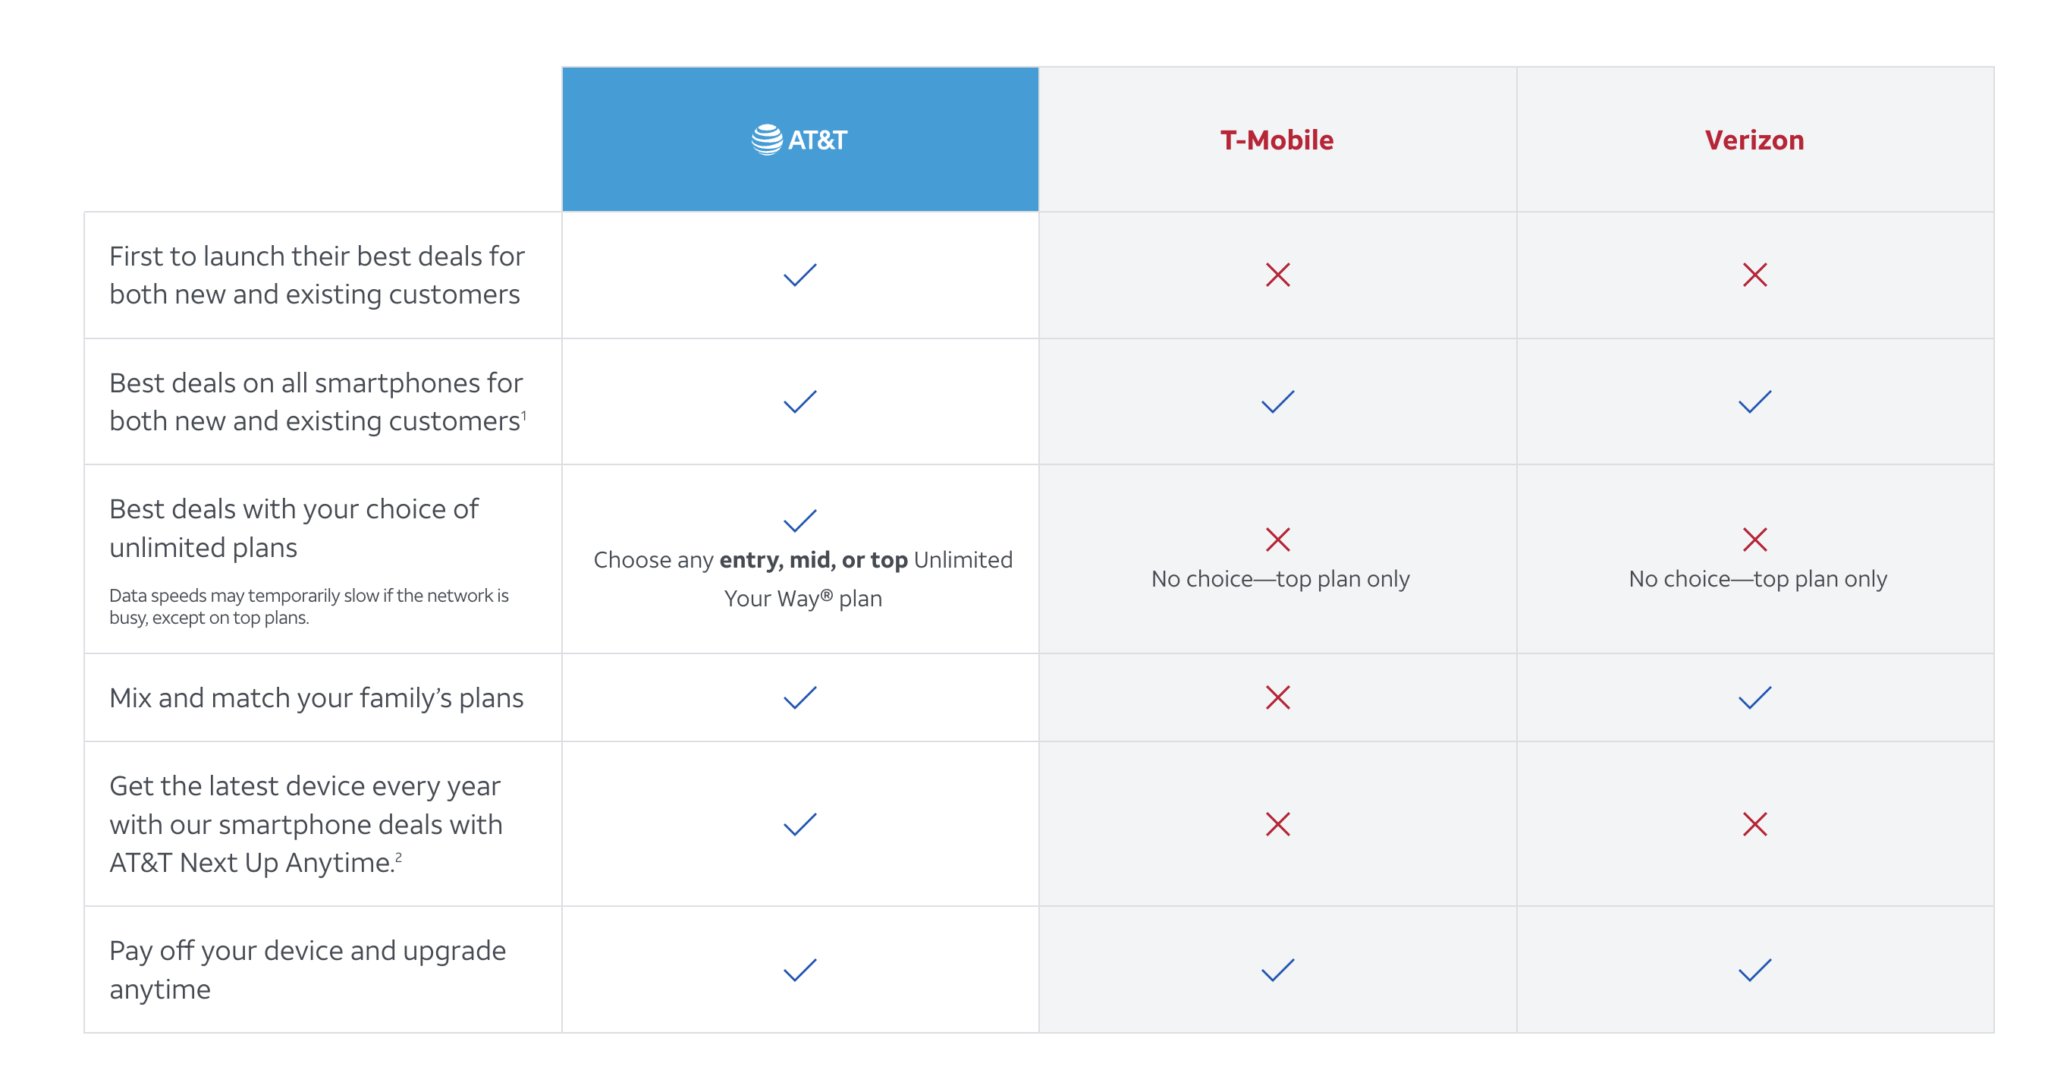This screenshot has height=1070, width=2048.
Task: Click T-Mobile red X for first to launch
Action: tap(1277, 275)
